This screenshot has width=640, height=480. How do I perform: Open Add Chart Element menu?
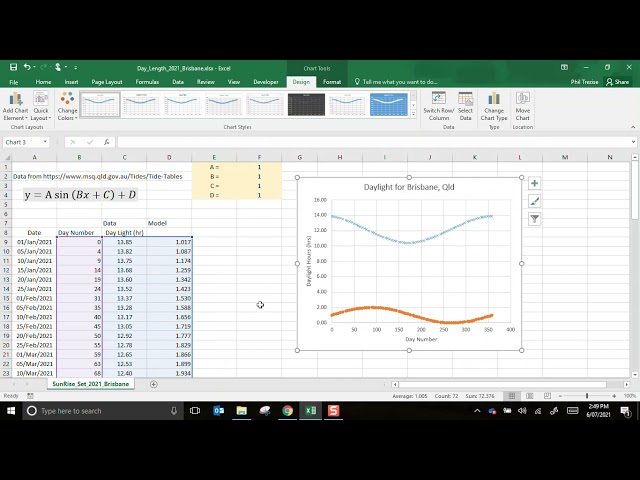coord(15,106)
